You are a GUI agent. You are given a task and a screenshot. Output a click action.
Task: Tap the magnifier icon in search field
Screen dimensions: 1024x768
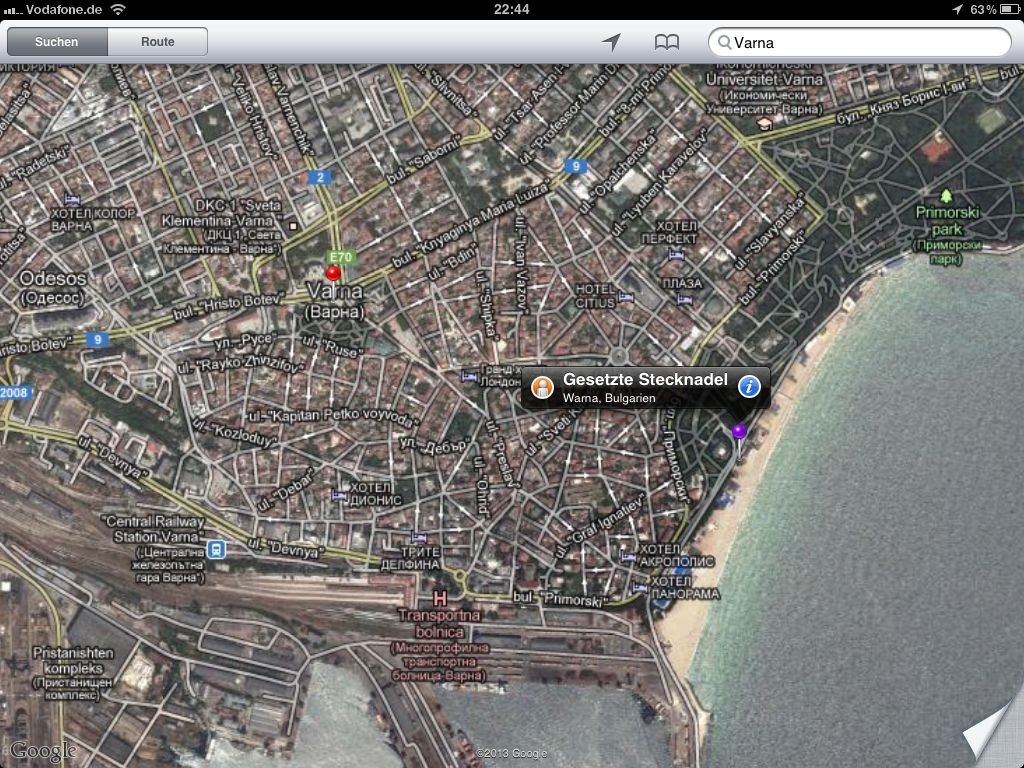[x=724, y=42]
